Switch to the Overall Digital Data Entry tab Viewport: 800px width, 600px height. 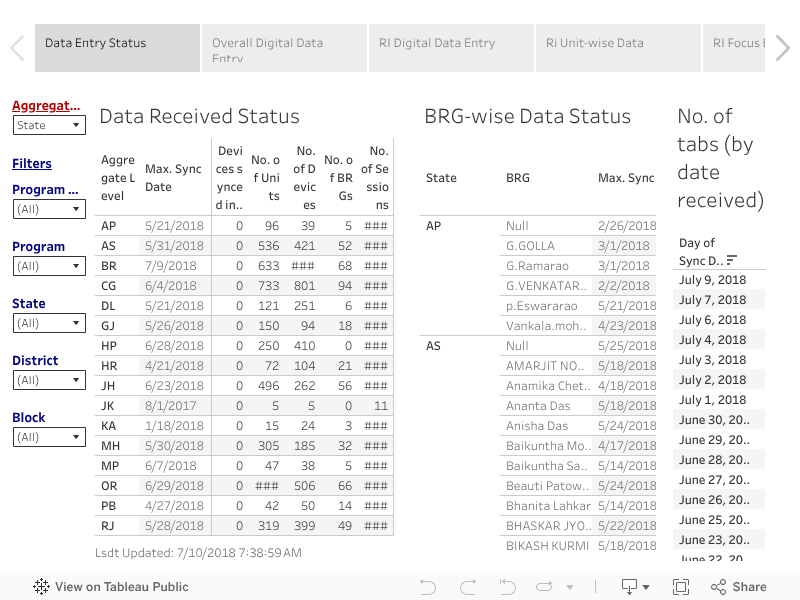point(284,48)
